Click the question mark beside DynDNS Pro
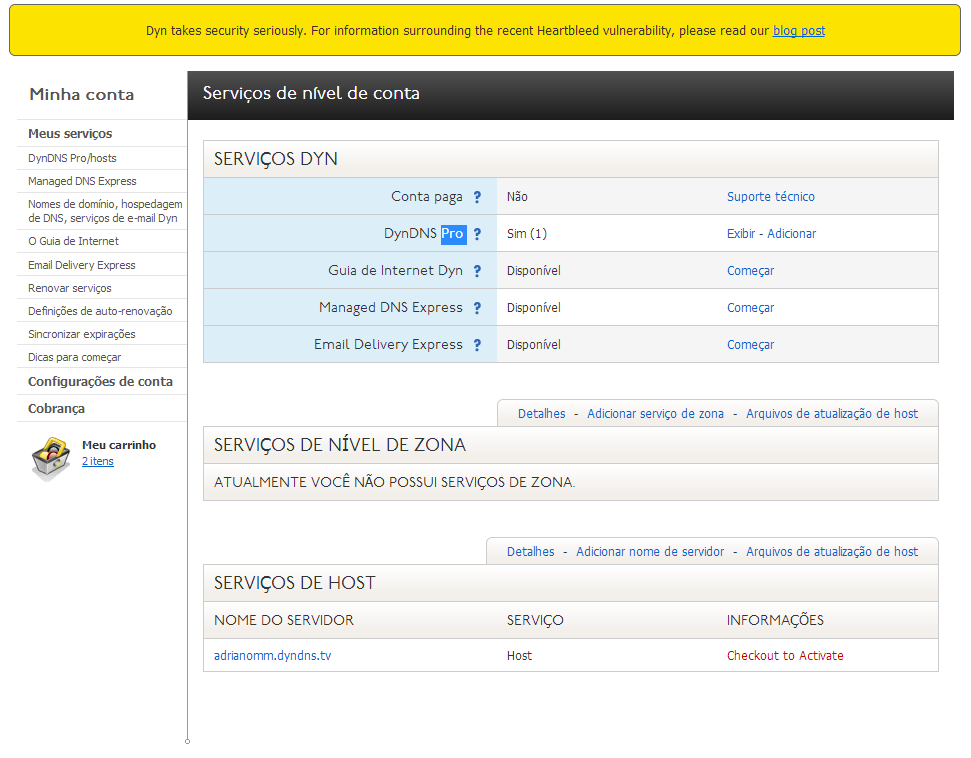The height and width of the screenshot is (758, 971). pyautogui.click(x=477, y=234)
